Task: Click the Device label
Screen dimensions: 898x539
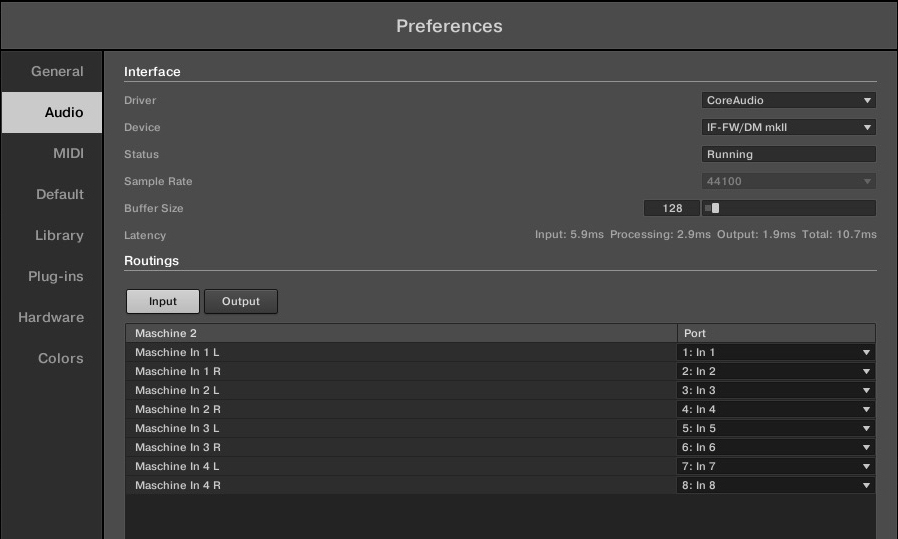Action: 142,127
